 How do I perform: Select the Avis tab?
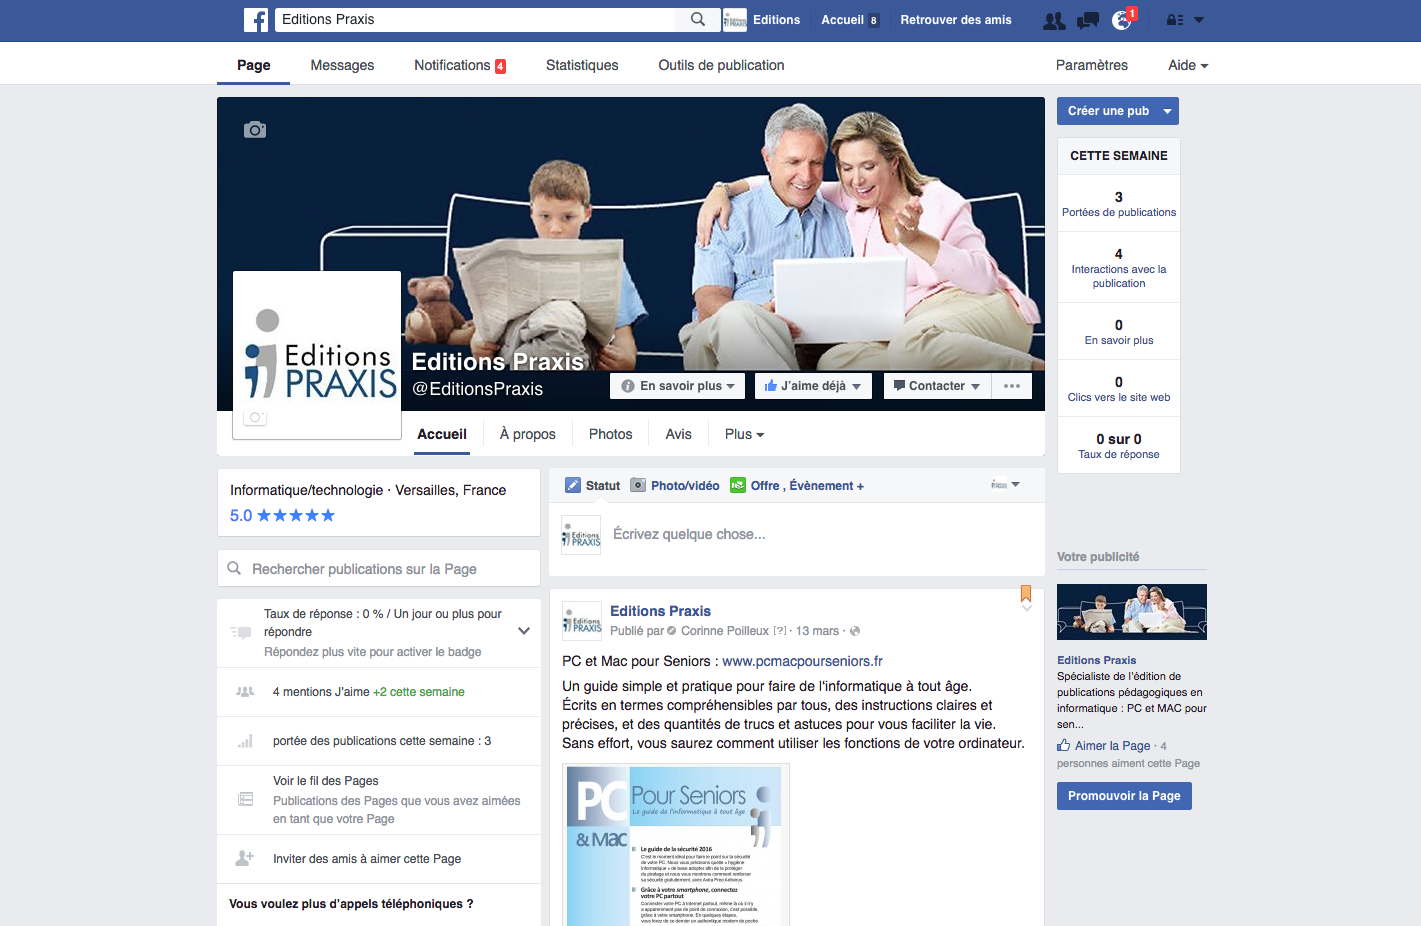(678, 434)
